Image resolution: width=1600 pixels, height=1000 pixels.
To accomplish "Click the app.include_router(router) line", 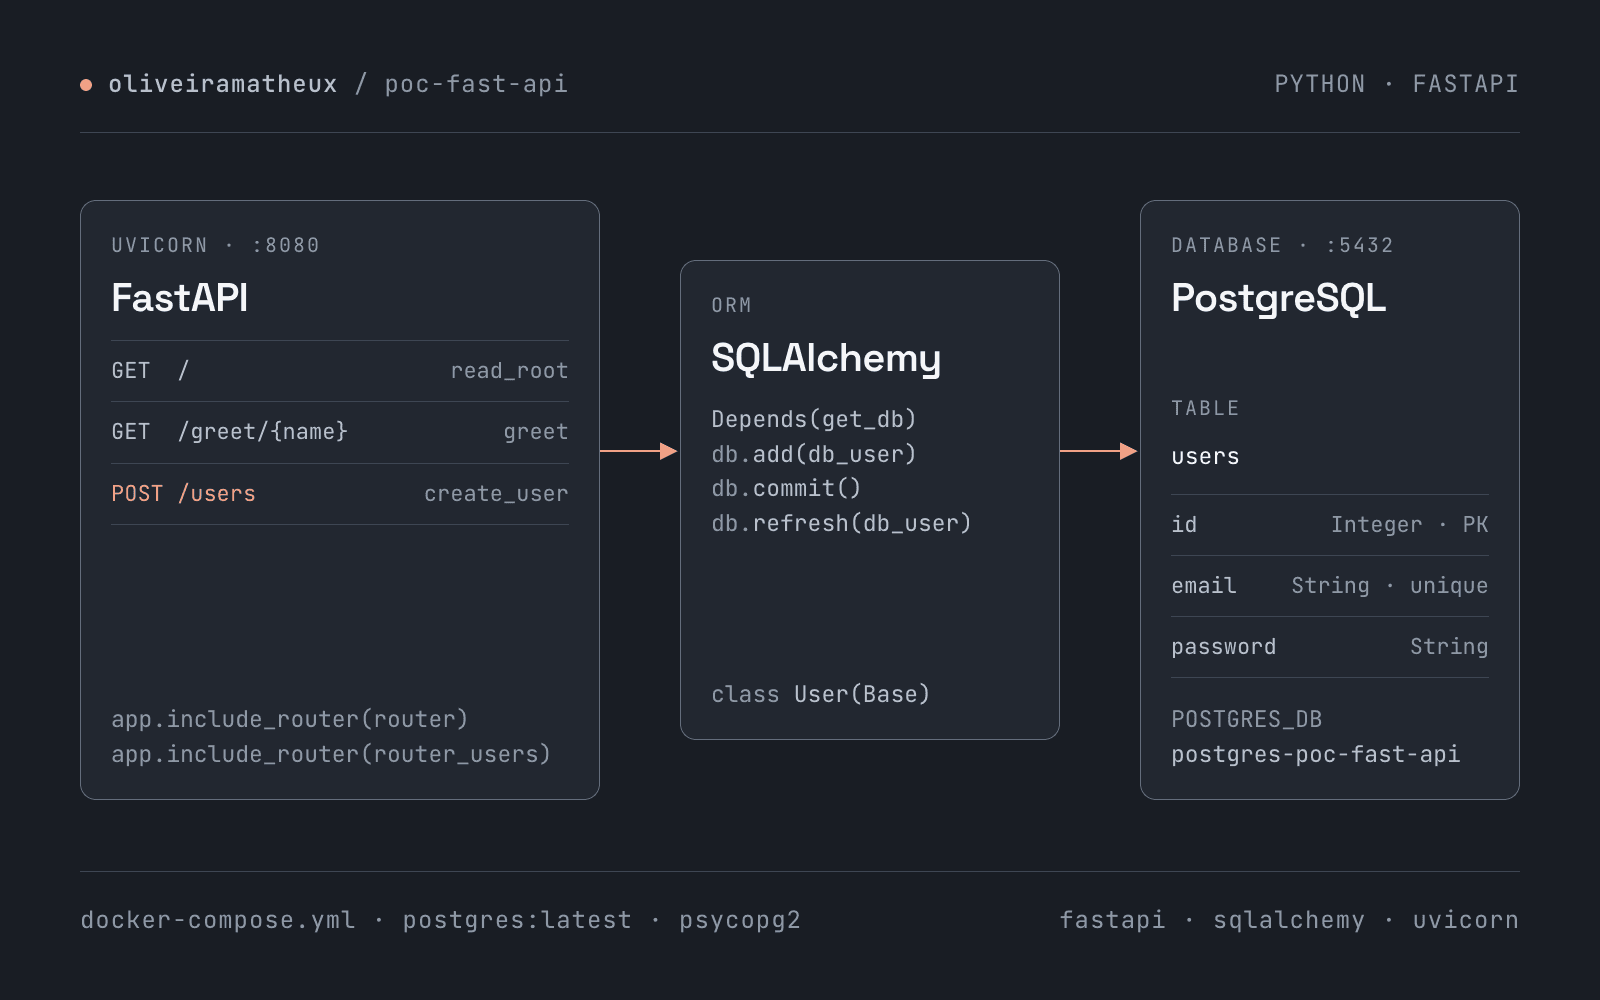I will click(x=290, y=719).
